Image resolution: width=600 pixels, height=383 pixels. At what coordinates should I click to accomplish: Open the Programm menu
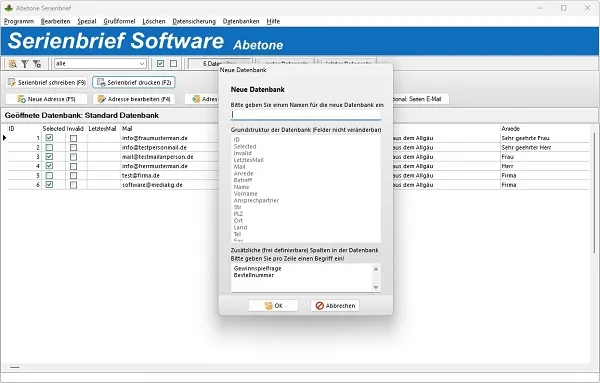[19, 21]
